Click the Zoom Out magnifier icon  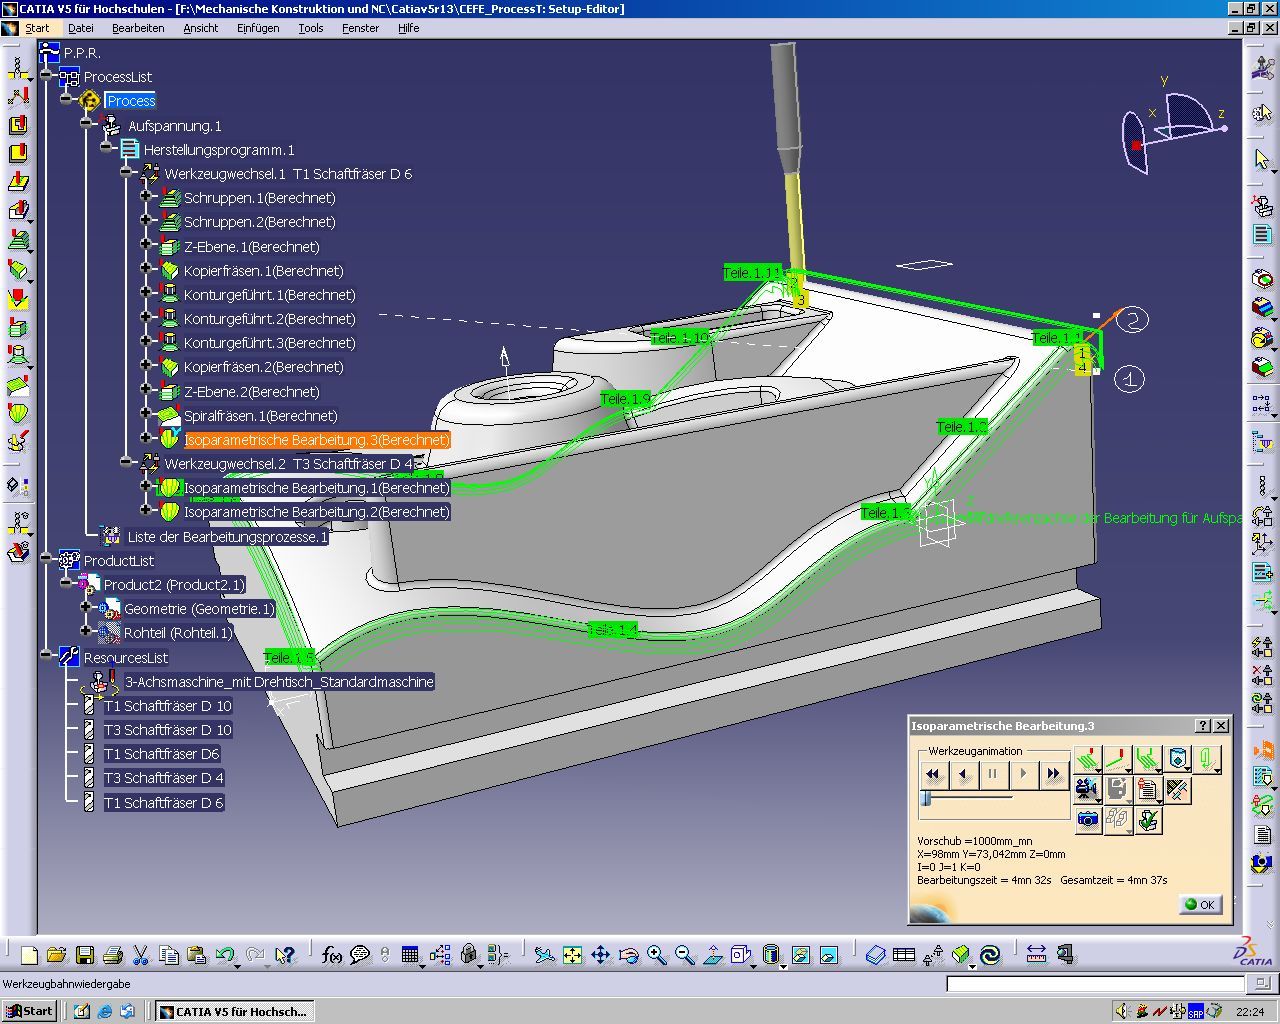coord(684,955)
